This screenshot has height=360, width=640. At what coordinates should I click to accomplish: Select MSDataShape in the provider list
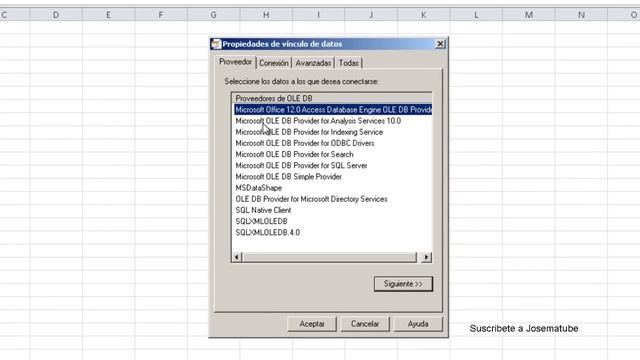pyautogui.click(x=258, y=188)
